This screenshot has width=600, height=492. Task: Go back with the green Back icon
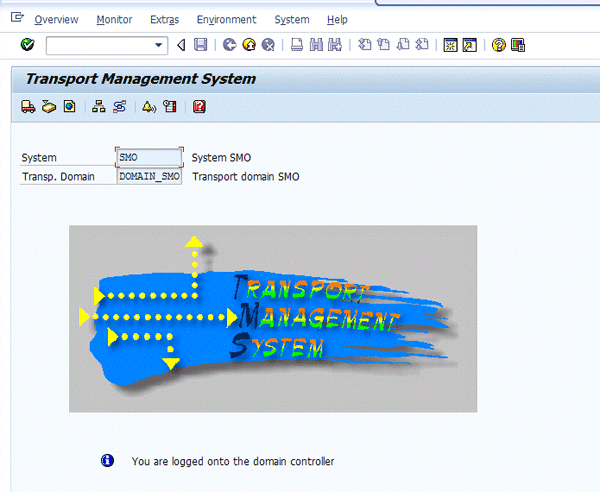[230, 45]
